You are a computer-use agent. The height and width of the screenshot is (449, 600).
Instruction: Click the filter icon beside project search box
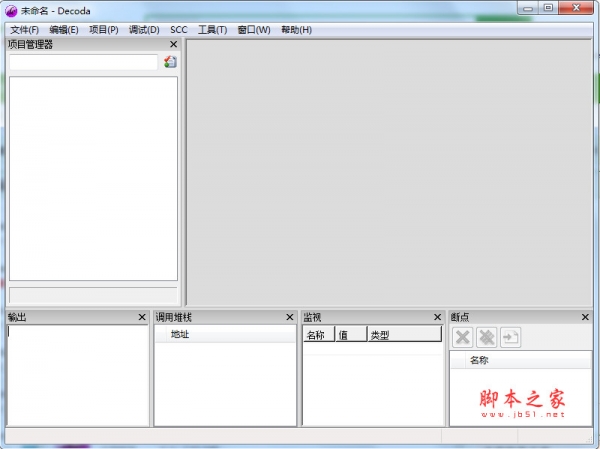[x=170, y=62]
